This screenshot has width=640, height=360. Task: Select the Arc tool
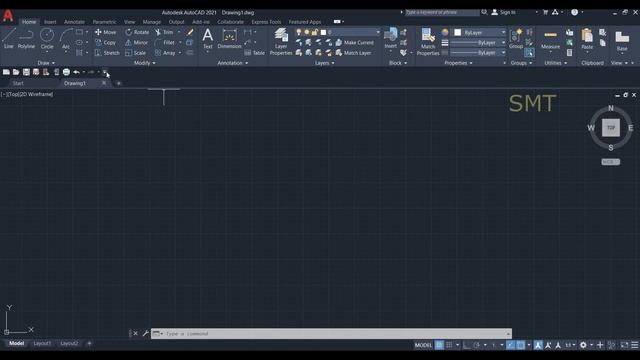pos(66,39)
